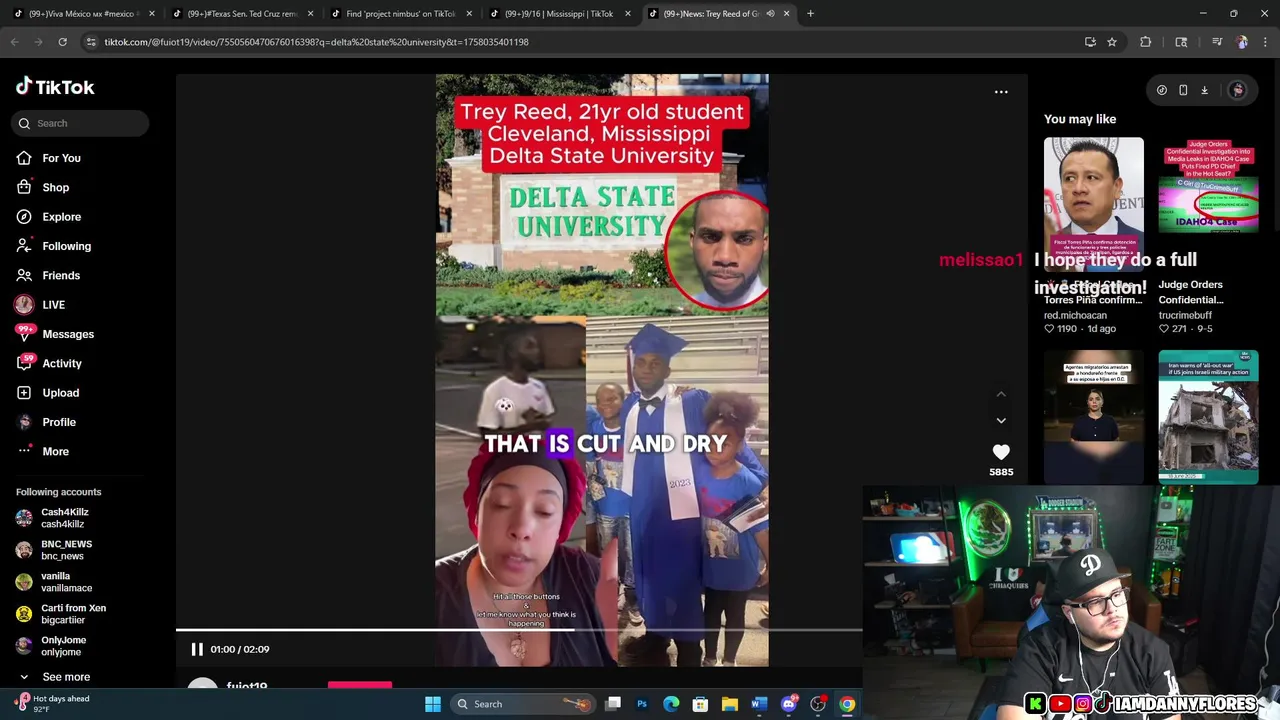Click the red.michoacan username
This screenshot has width=1280, height=720.
(x=1075, y=315)
